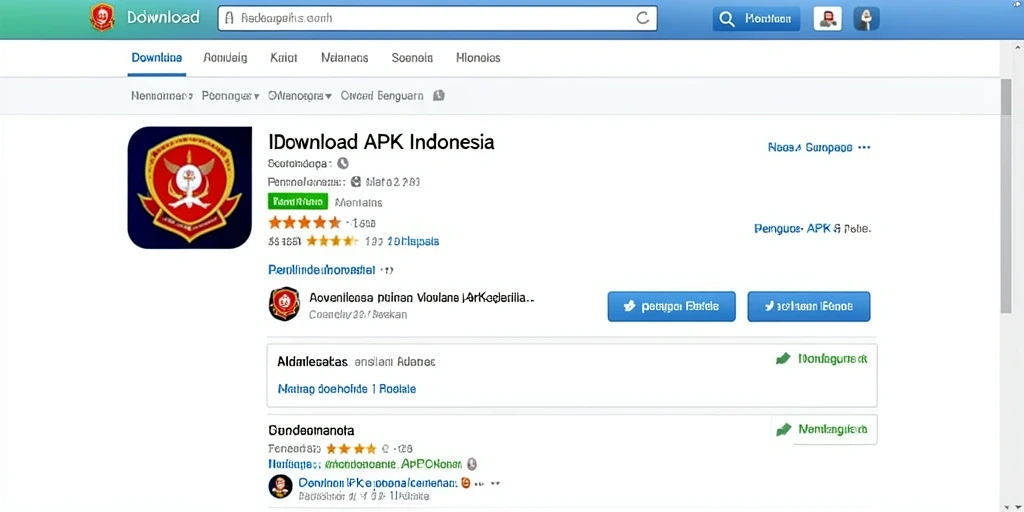Click the cartoon avatar icon at bottom
1024x512 pixels.
point(280,487)
